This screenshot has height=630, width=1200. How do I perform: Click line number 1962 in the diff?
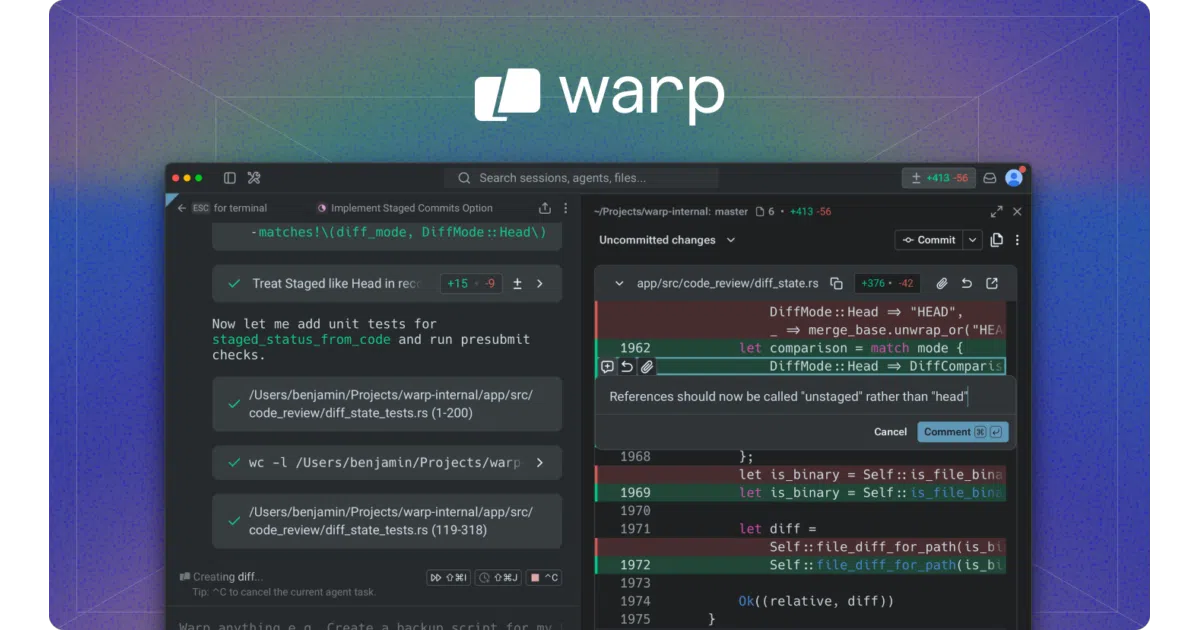[x=635, y=348]
